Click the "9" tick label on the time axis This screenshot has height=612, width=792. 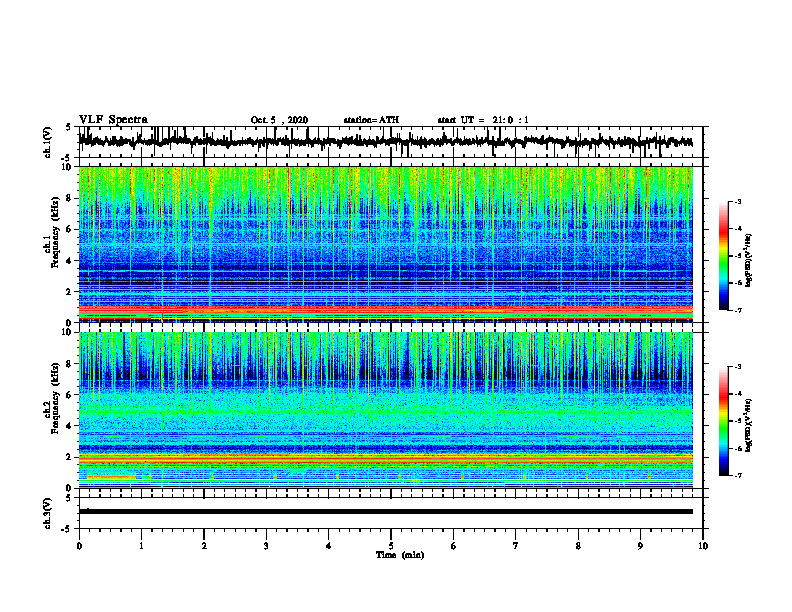tap(640, 546)
